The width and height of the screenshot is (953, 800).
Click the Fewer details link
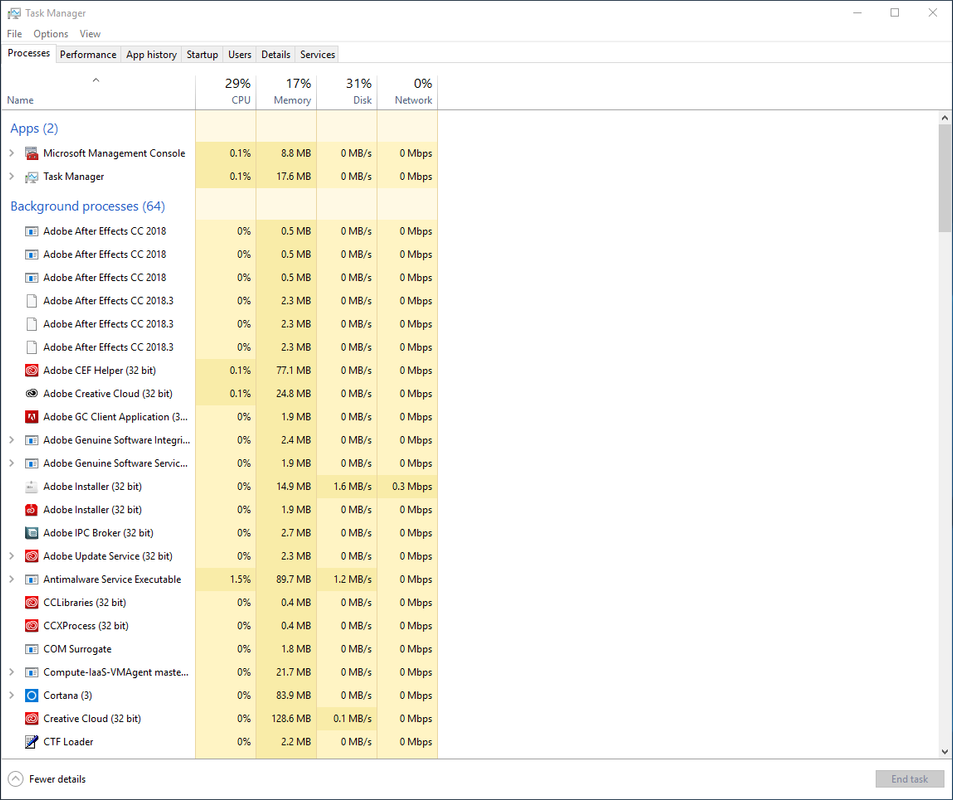57,779
